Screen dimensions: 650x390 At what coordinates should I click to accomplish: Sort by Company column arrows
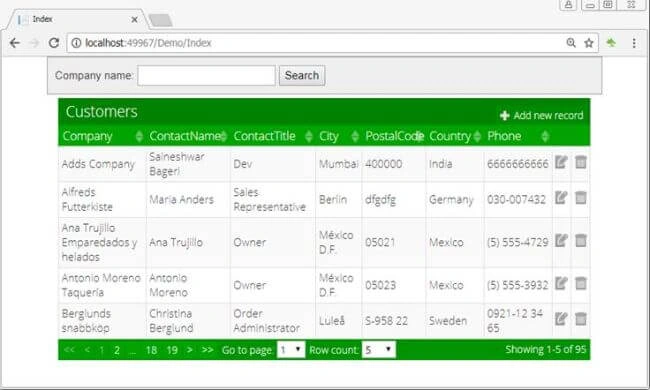point(139,136)
